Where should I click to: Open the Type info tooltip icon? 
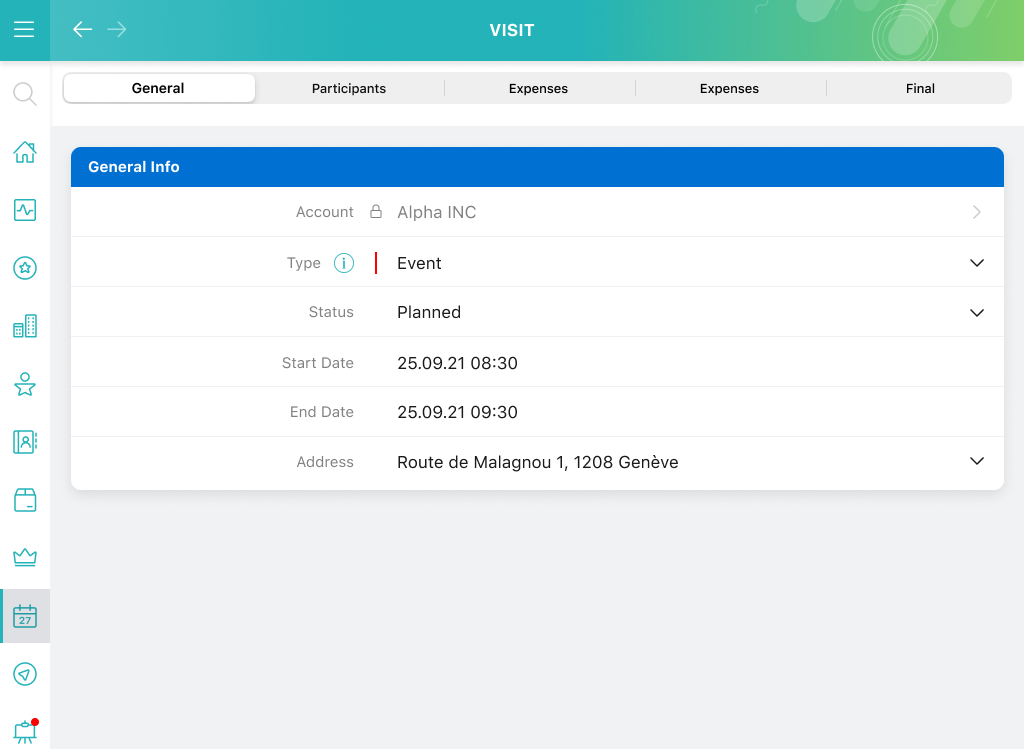(x=344, y=262)
